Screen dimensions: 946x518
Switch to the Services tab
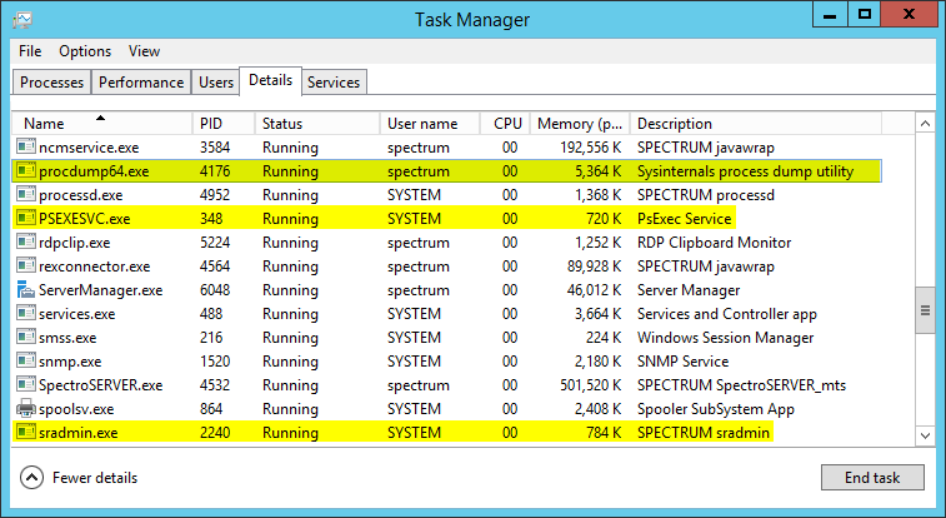point(333,82)
